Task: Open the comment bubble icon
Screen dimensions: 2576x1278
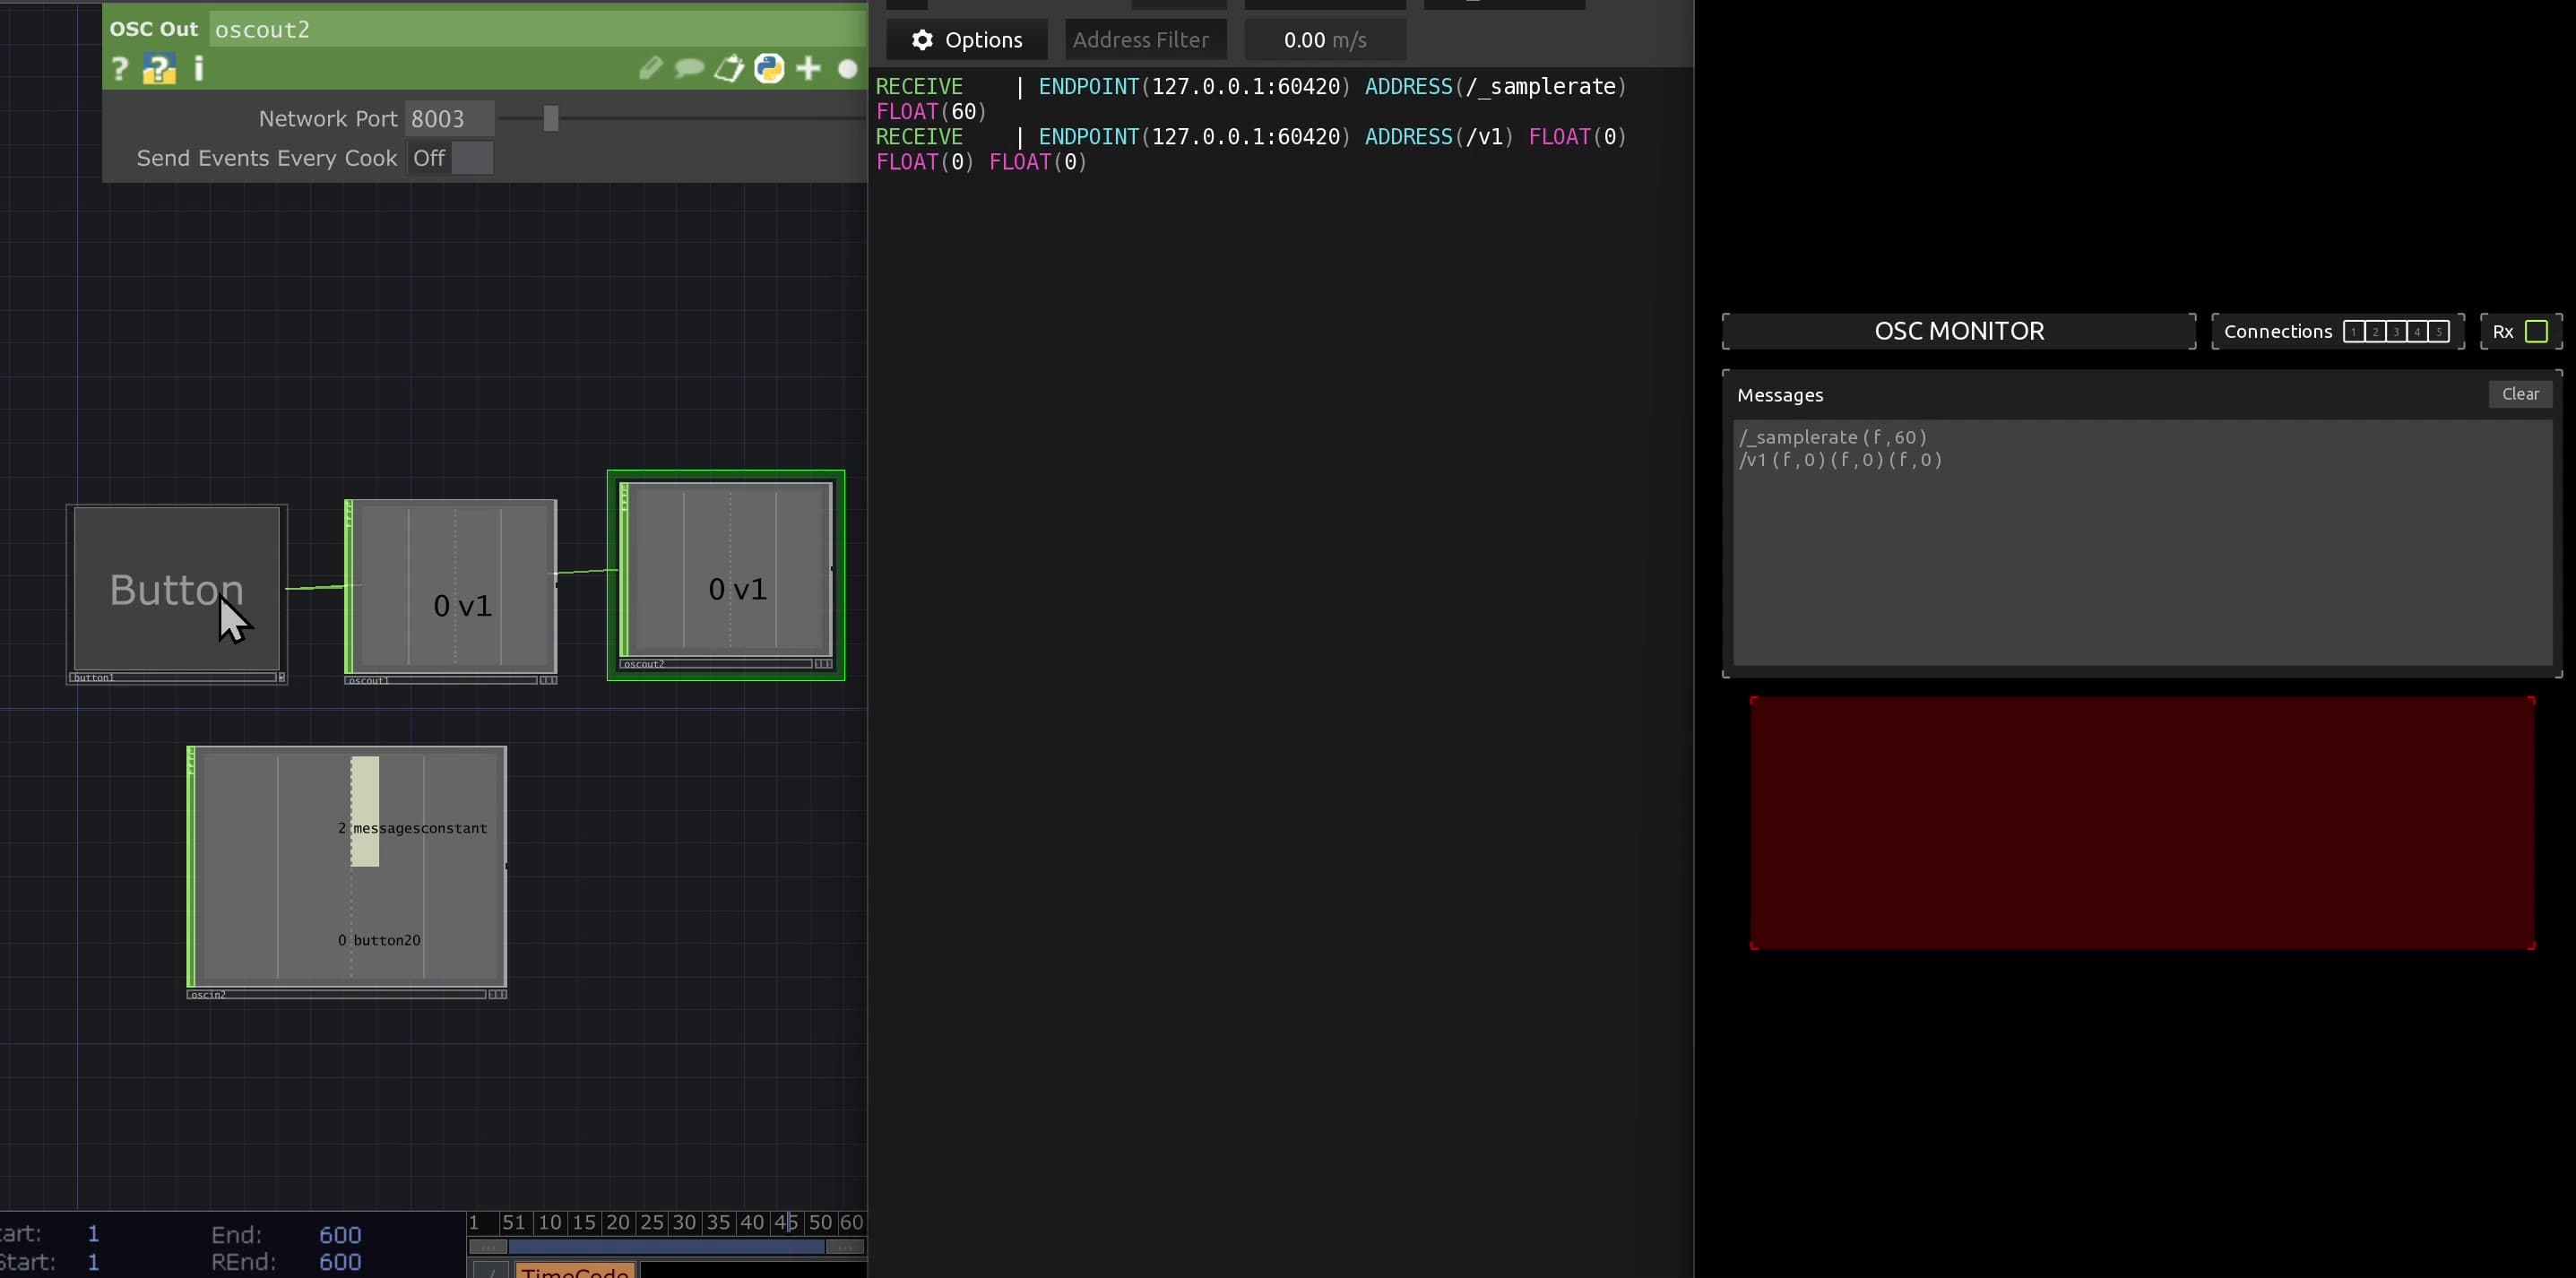Action: [690, 68]
